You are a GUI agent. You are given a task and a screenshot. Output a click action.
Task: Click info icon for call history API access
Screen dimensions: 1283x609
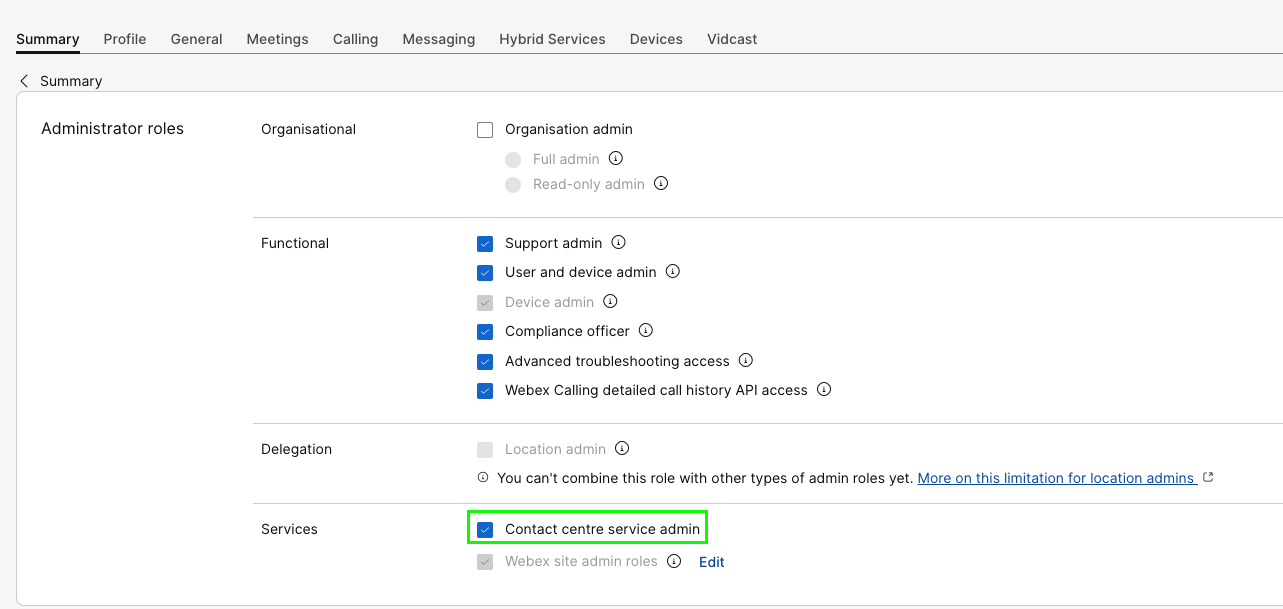[x=824, y=389]
